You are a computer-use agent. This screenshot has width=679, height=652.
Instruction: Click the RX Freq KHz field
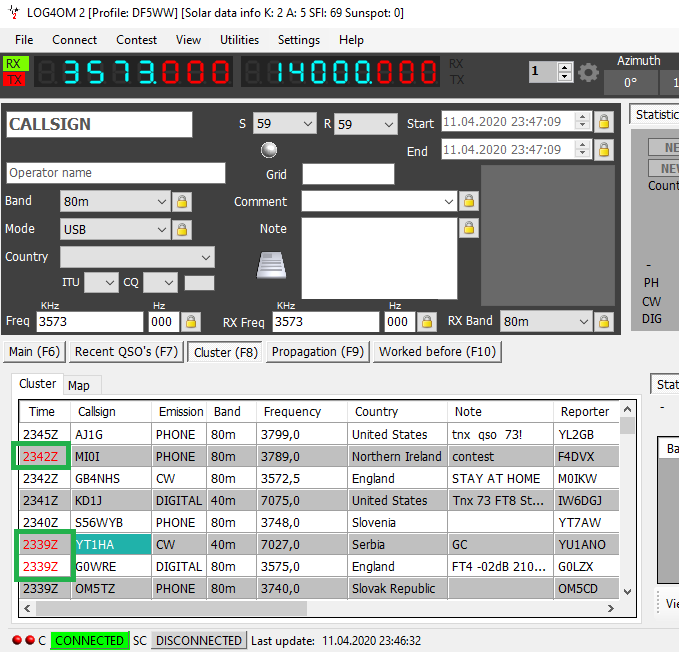click(326, 322)
